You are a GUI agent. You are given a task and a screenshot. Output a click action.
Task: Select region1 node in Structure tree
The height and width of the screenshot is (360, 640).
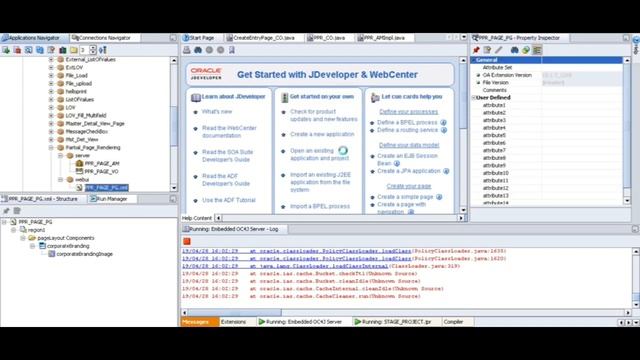coord(36,230)
